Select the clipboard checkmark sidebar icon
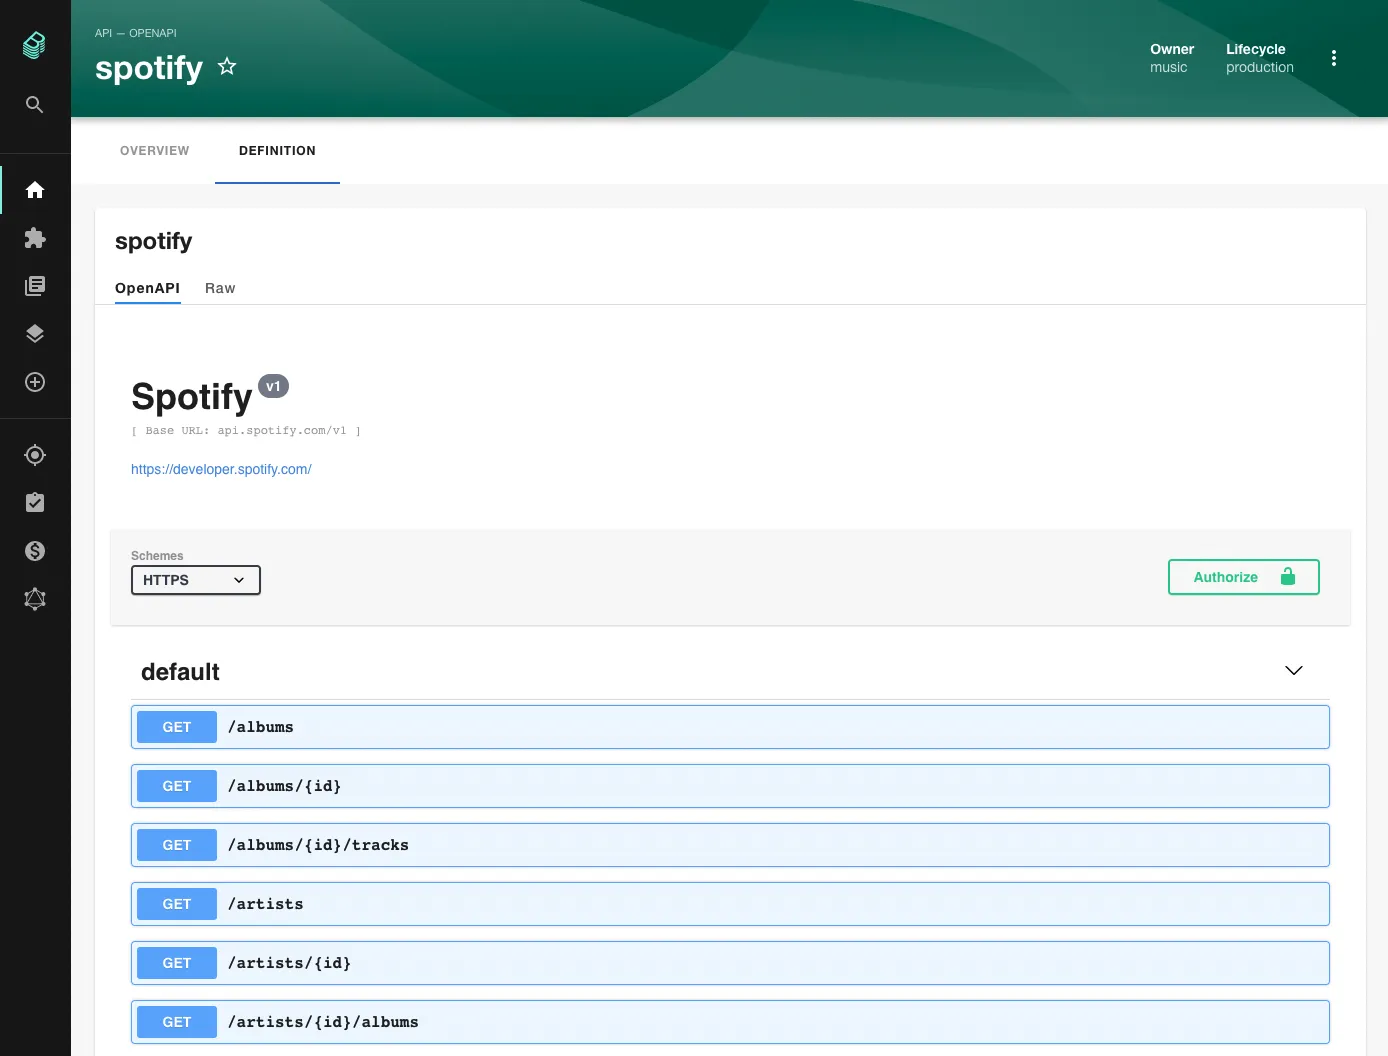The width and height of the screenshot is (1388, 1056). coord(35,502)
